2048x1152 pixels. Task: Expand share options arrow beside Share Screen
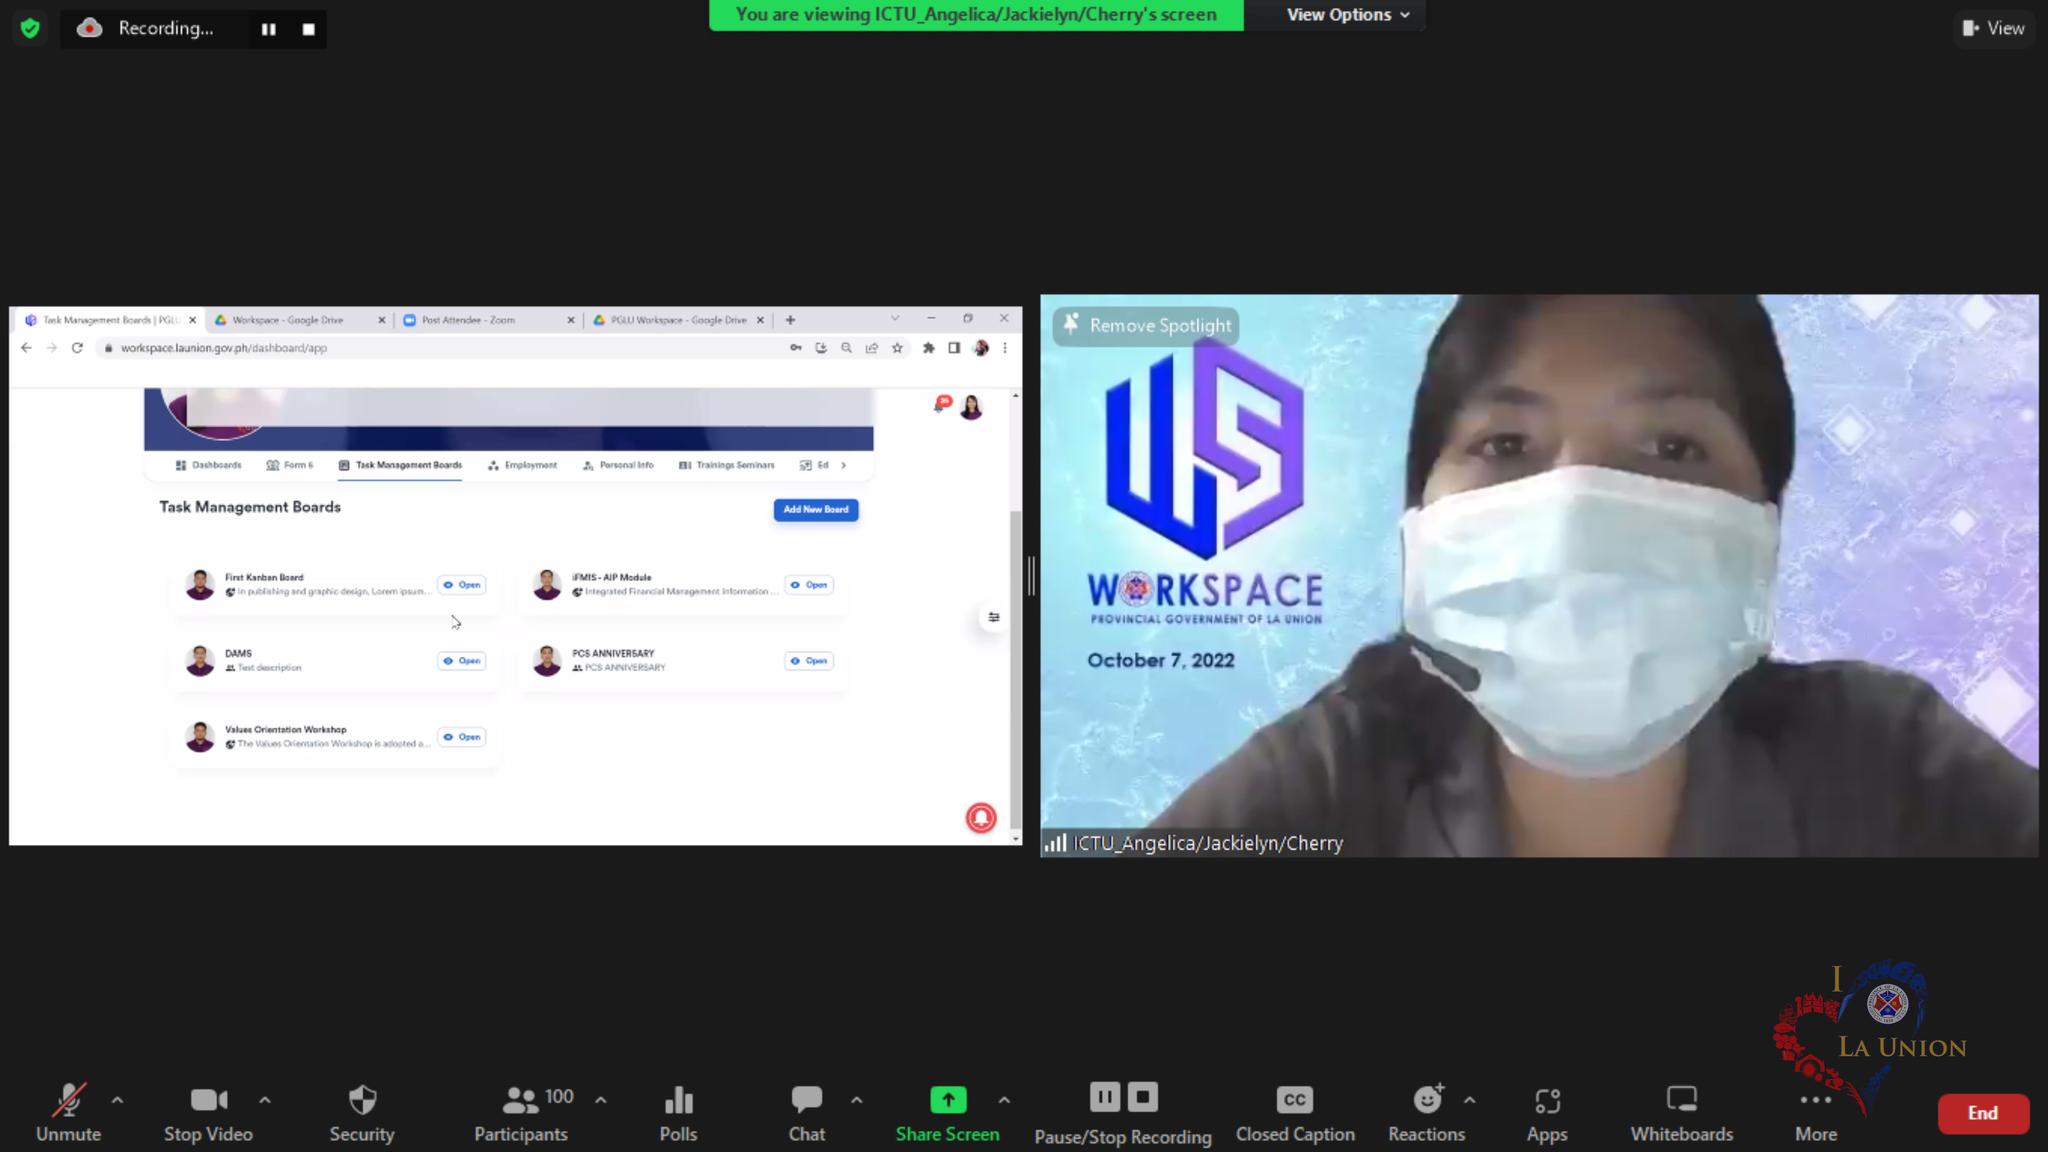pos(1004,1100)
